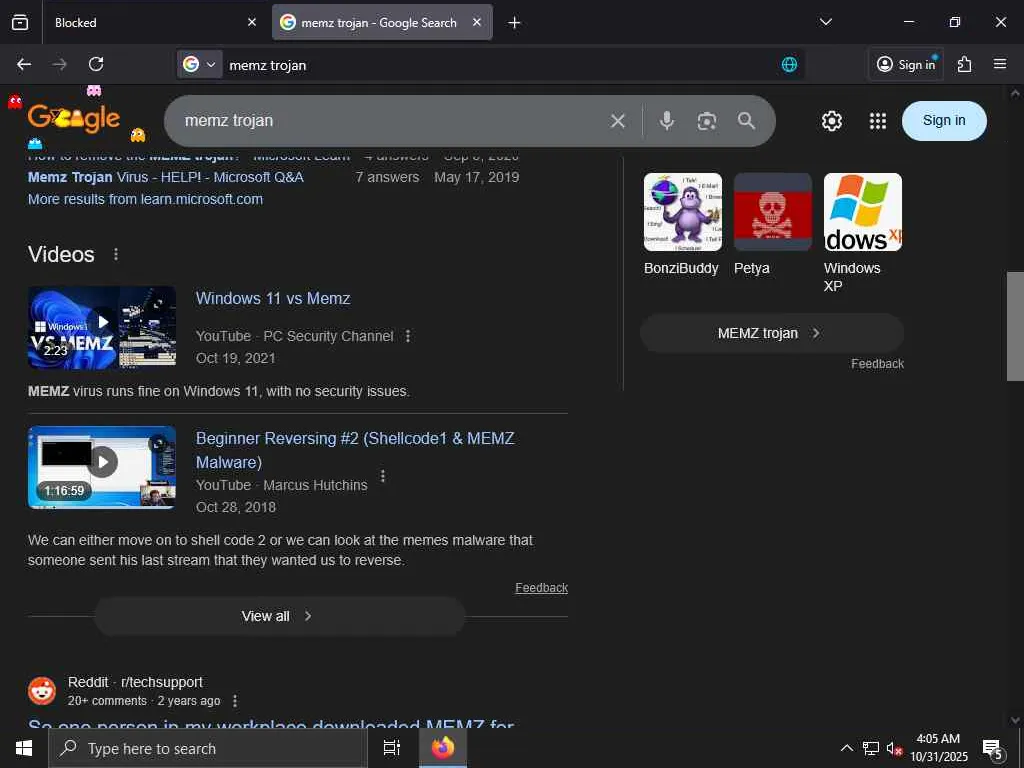1024x768 pixels.
Task: Open Windows 11 vs Memz video link
Action: click(x=273, y=298)
